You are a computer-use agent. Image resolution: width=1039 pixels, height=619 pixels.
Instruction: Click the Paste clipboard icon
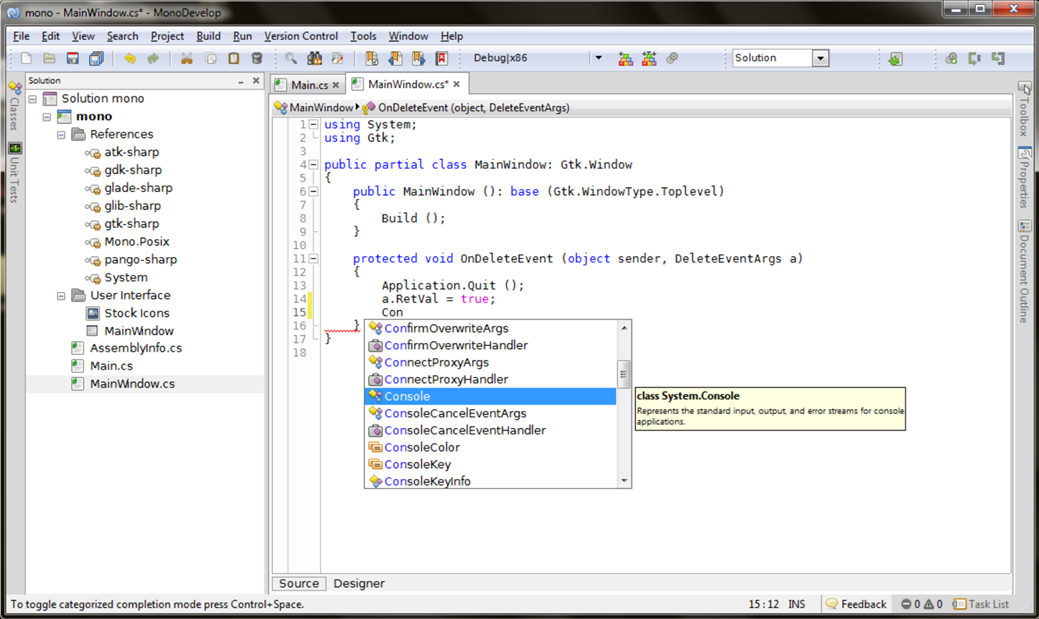click(x=234, y=58)
